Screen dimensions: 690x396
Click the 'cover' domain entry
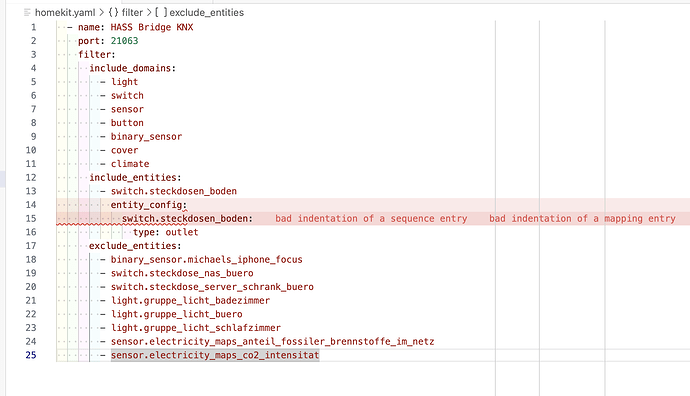(x=125, y=150)
